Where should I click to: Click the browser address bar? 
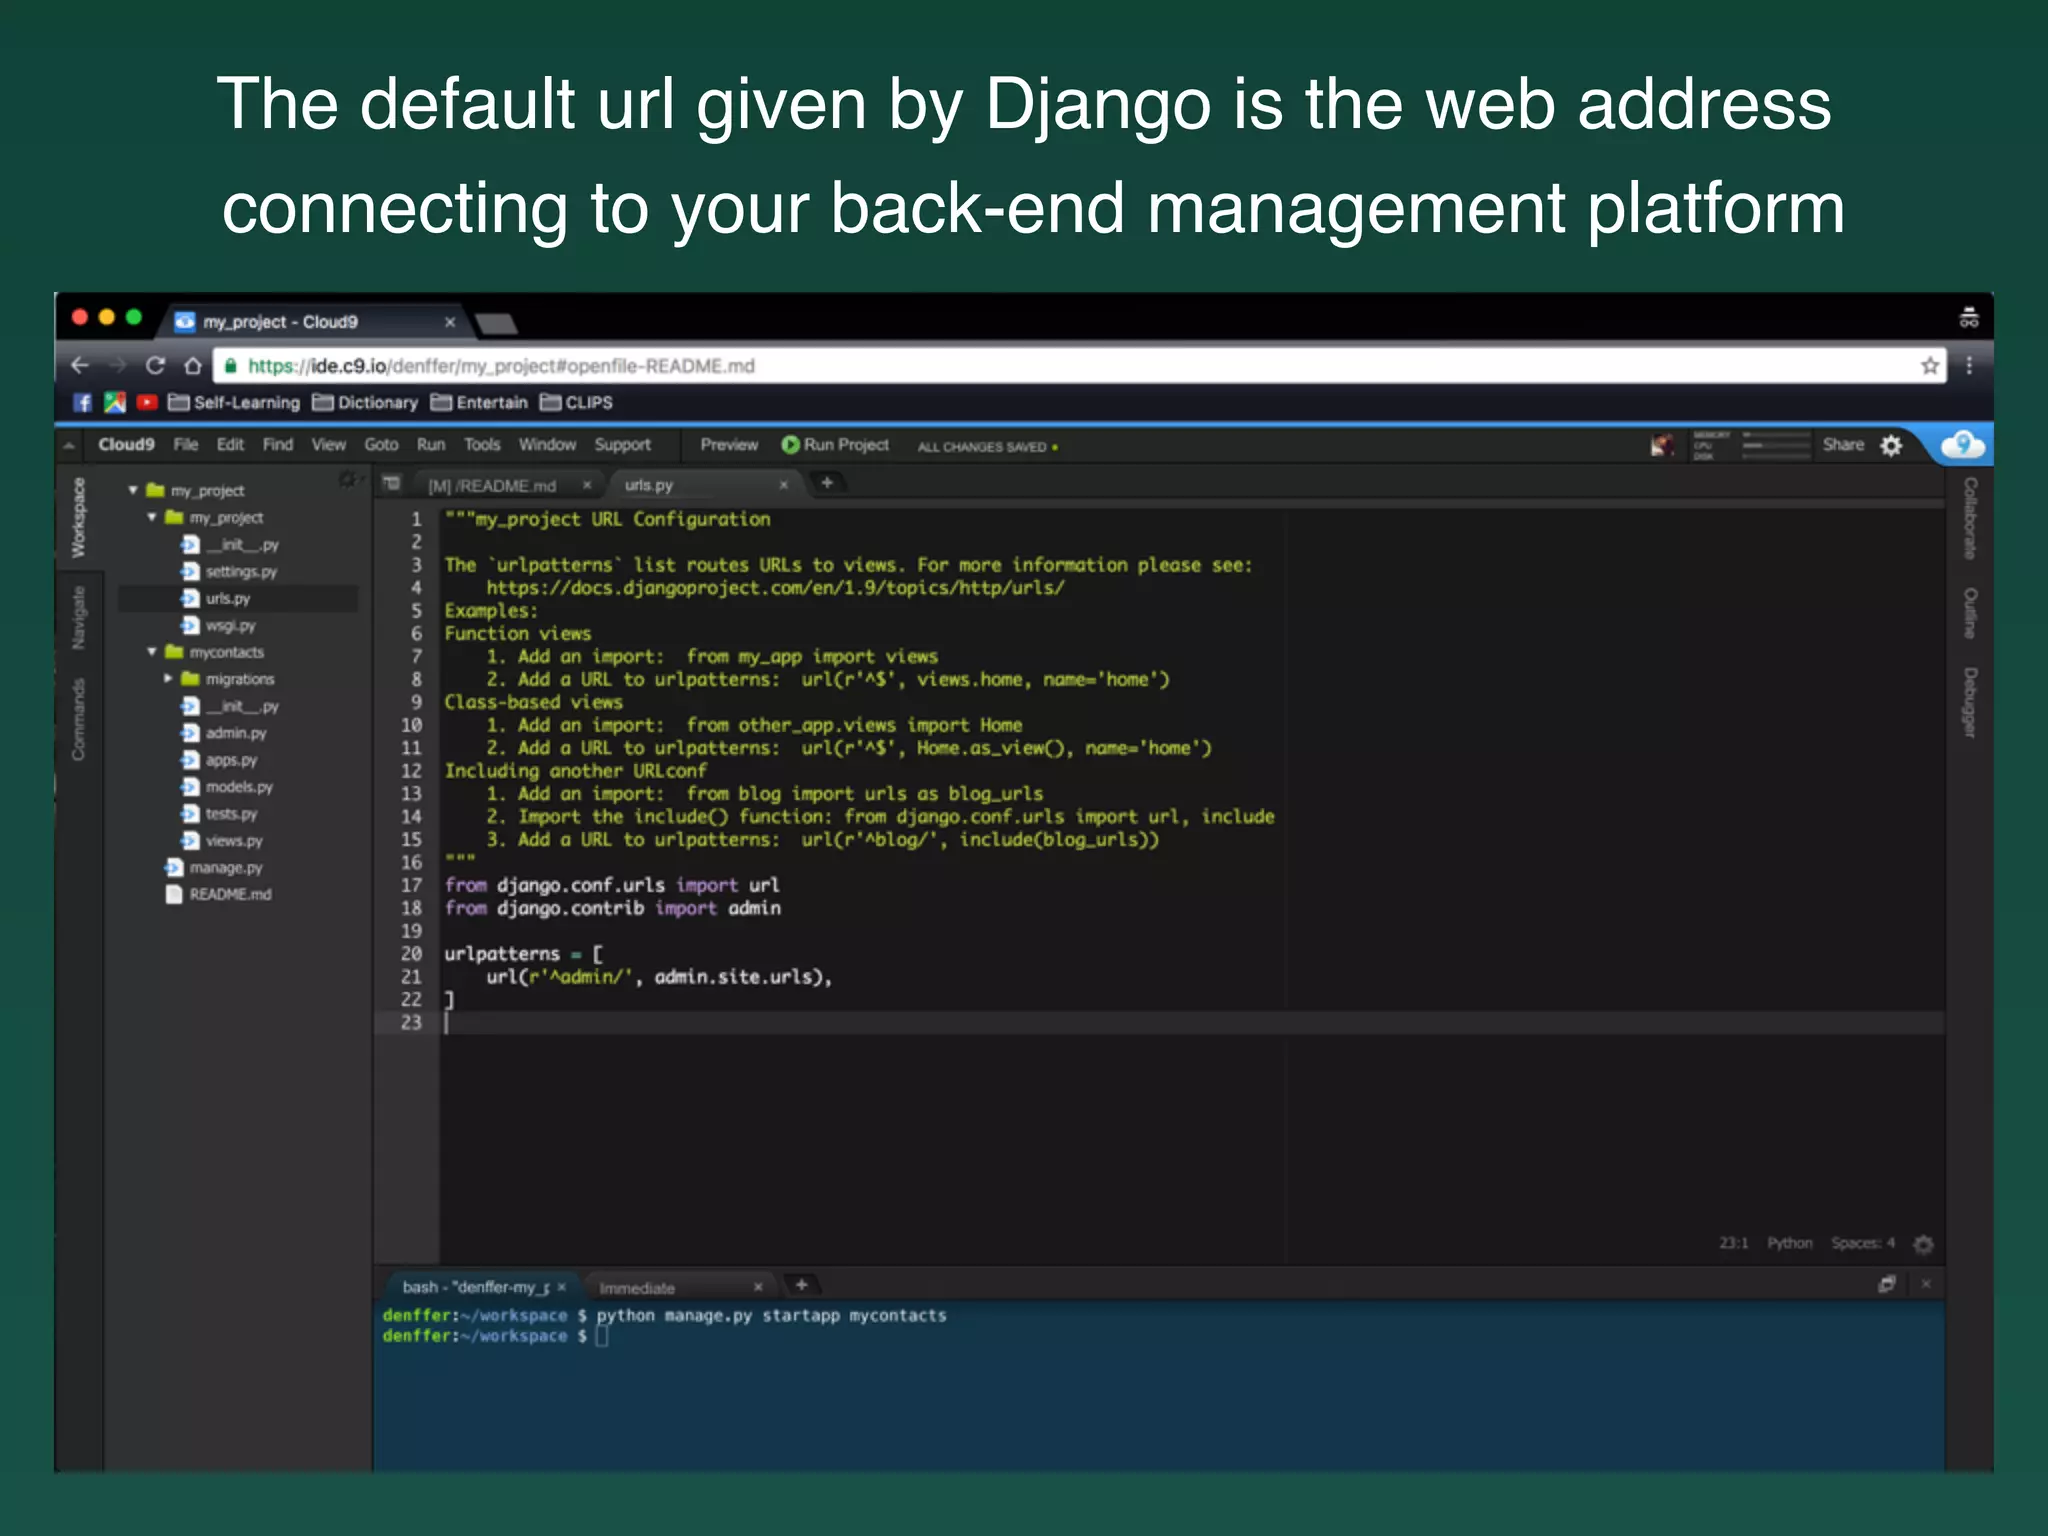point(1000,366)
